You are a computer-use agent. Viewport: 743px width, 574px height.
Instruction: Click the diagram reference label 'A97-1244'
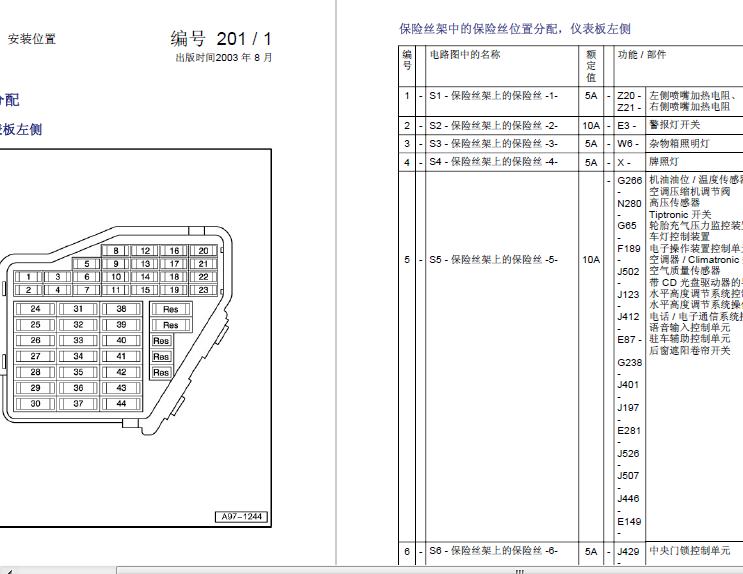[242, 517]
